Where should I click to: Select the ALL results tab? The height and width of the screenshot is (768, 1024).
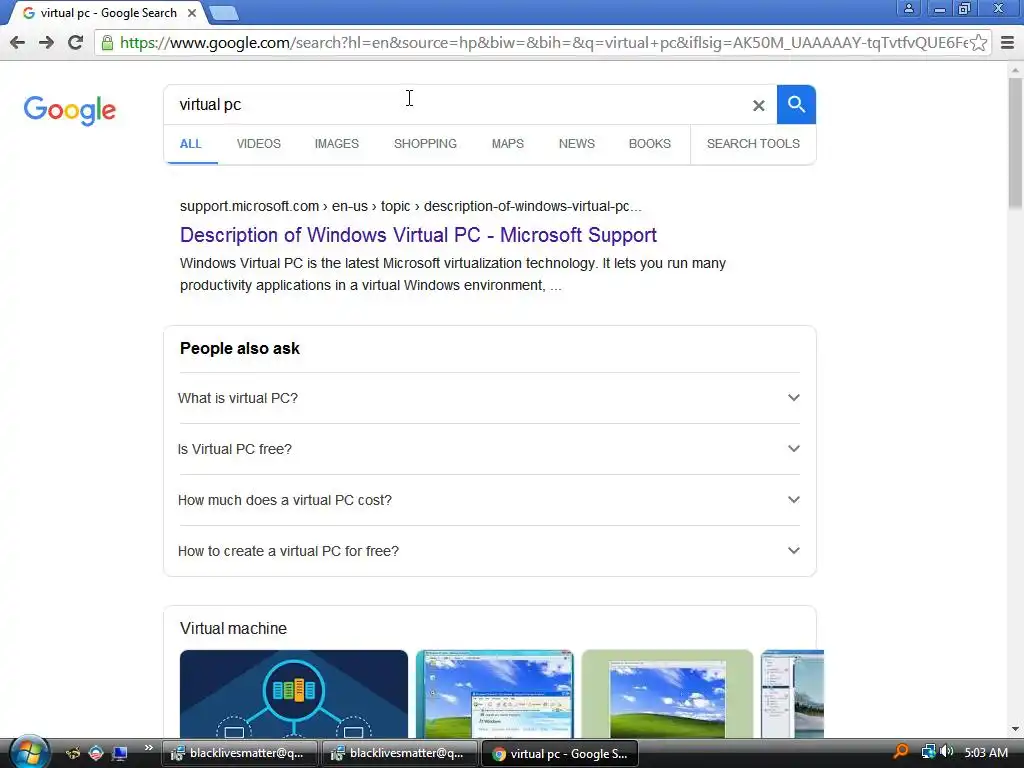(x=191, y=144)
